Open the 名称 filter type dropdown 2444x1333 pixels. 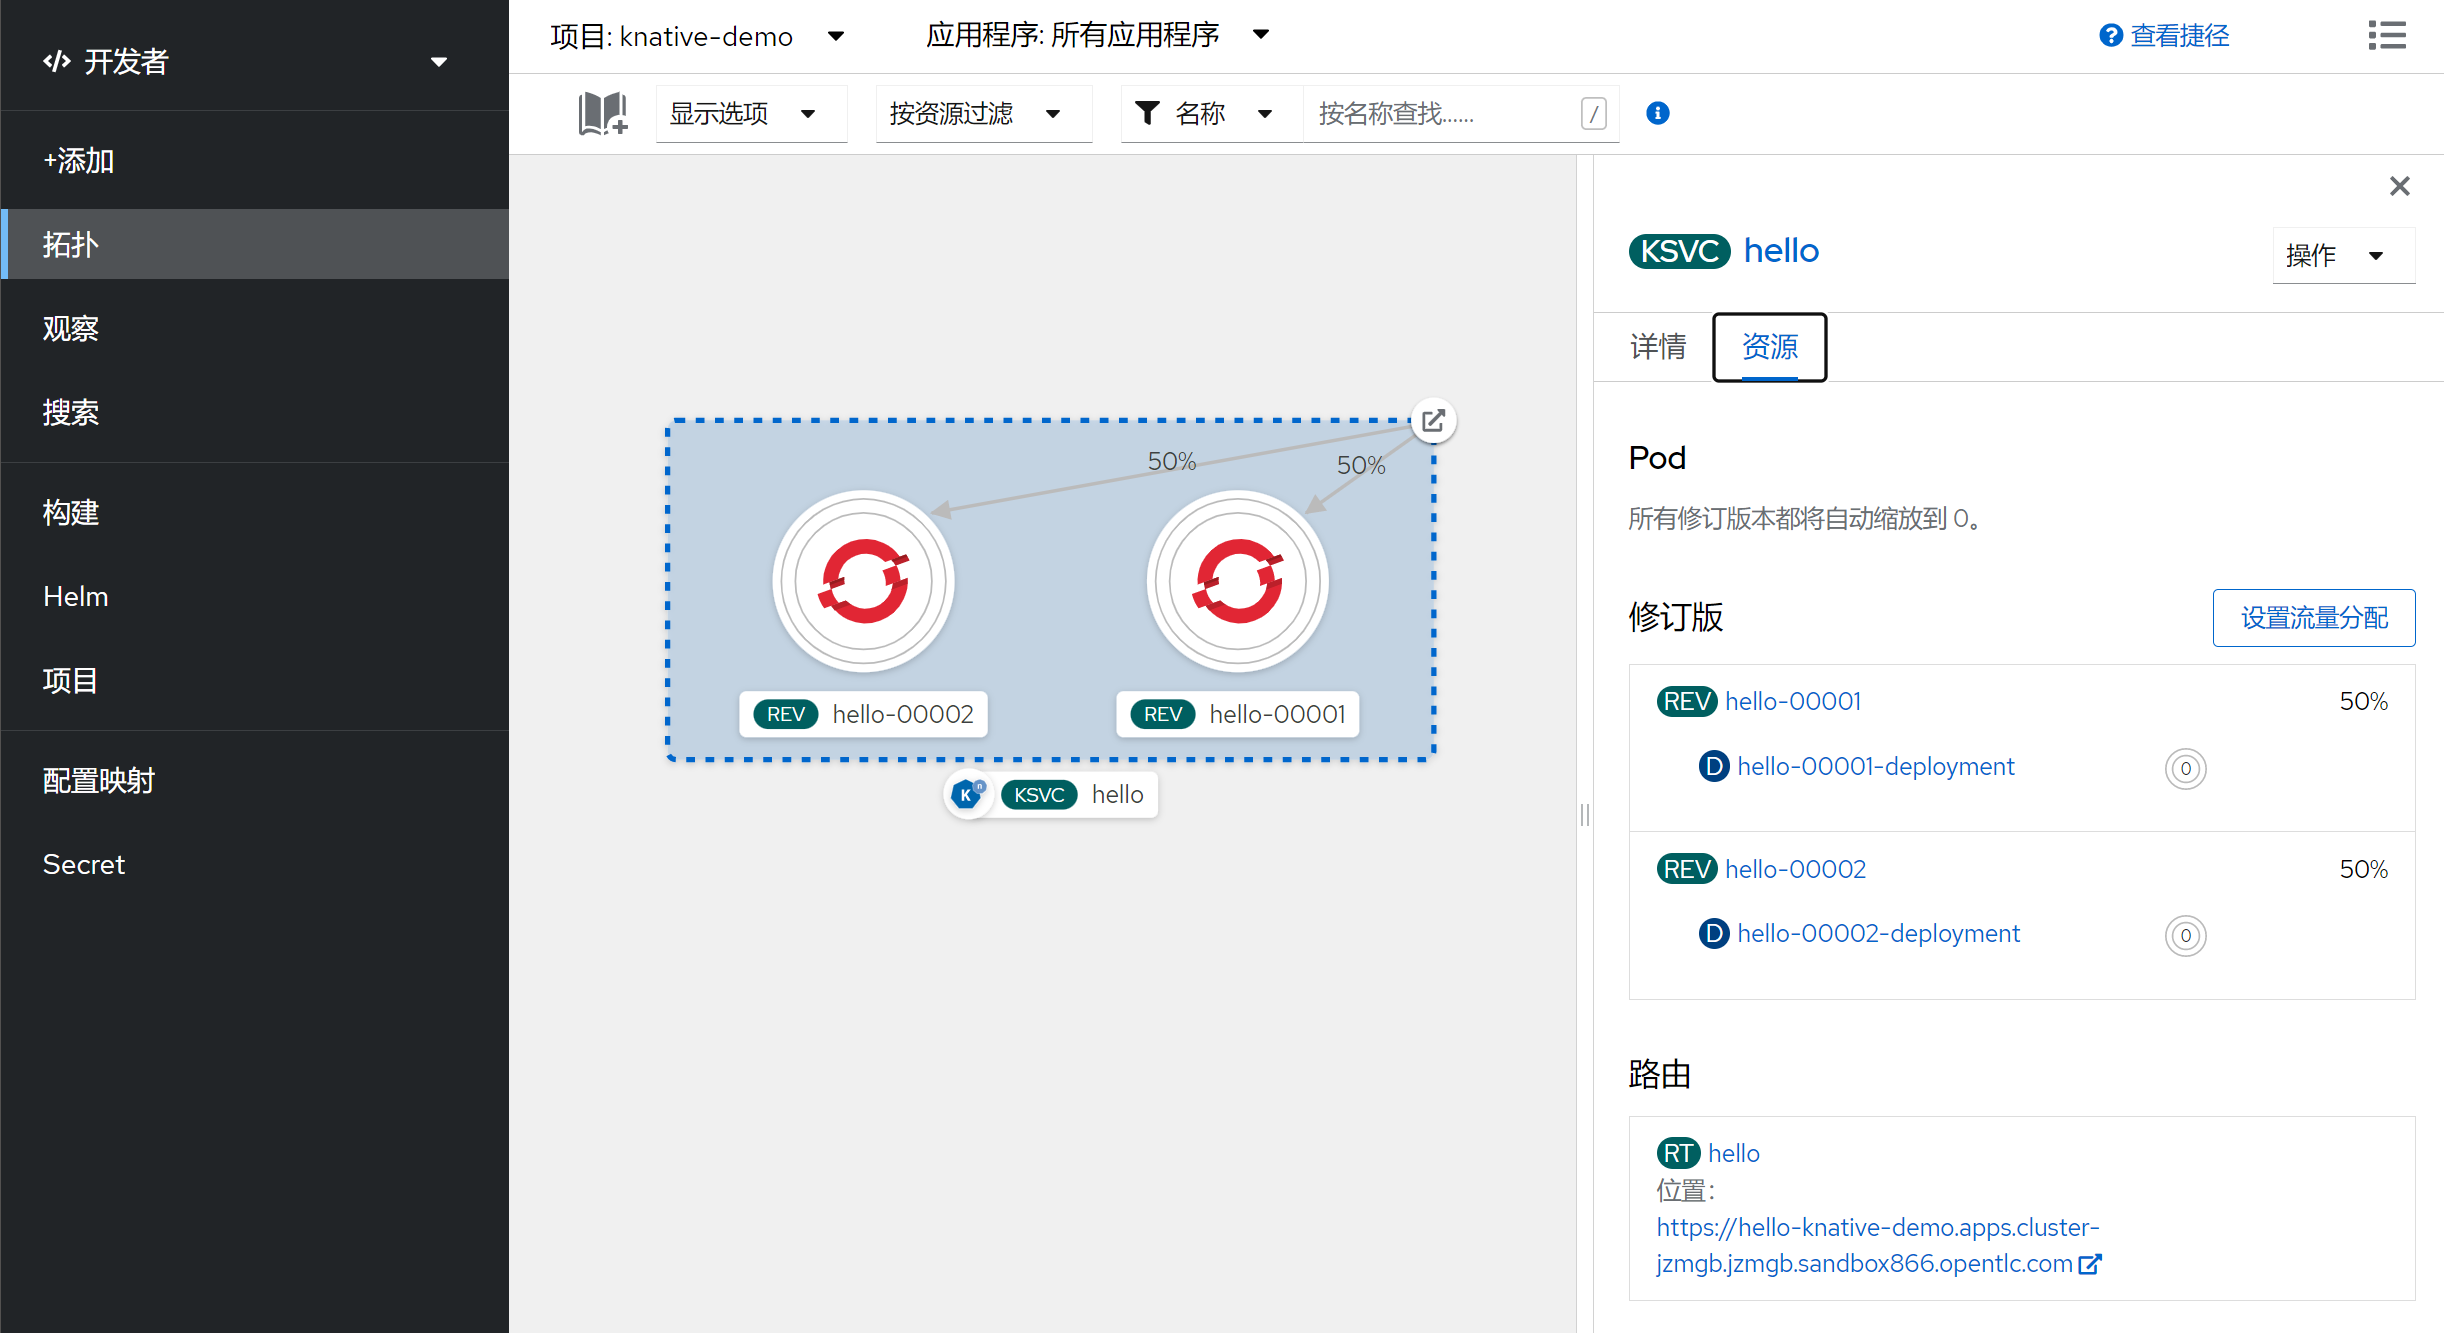click(1211, 113)
